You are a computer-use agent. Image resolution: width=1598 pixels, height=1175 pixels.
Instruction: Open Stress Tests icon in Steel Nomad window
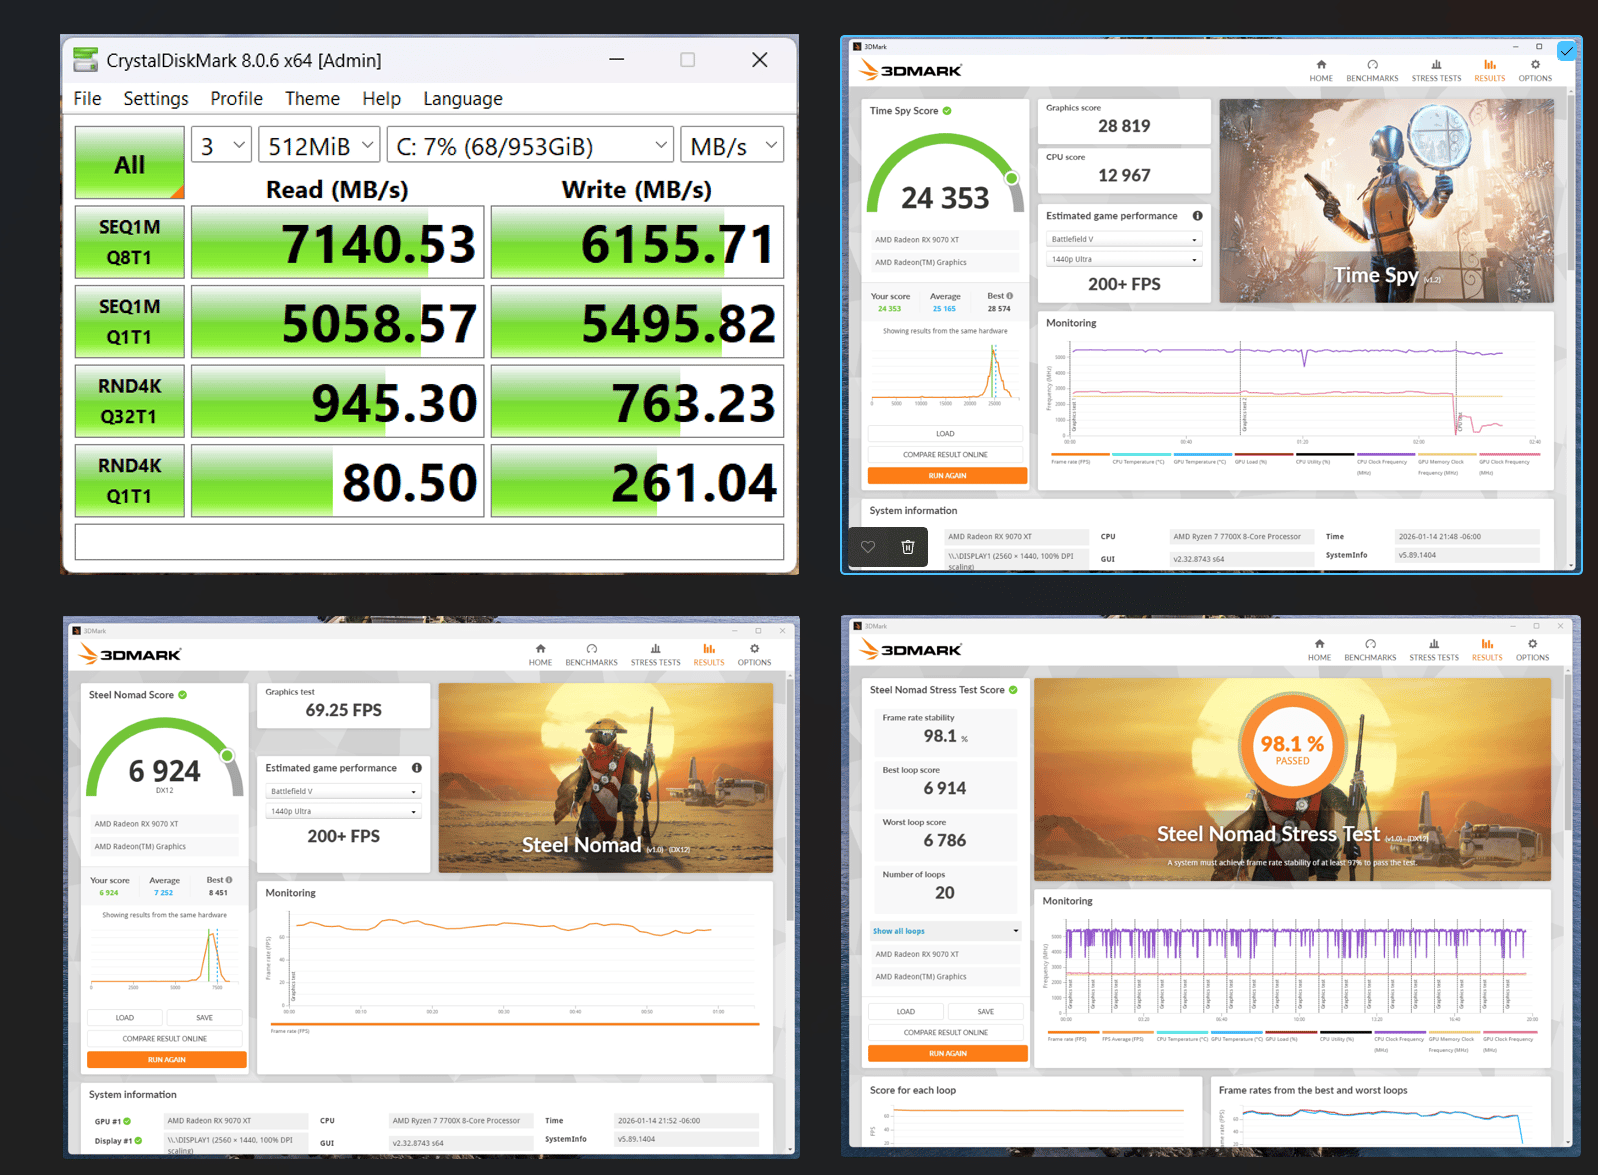pyautogui.click(x=655, y=649)
